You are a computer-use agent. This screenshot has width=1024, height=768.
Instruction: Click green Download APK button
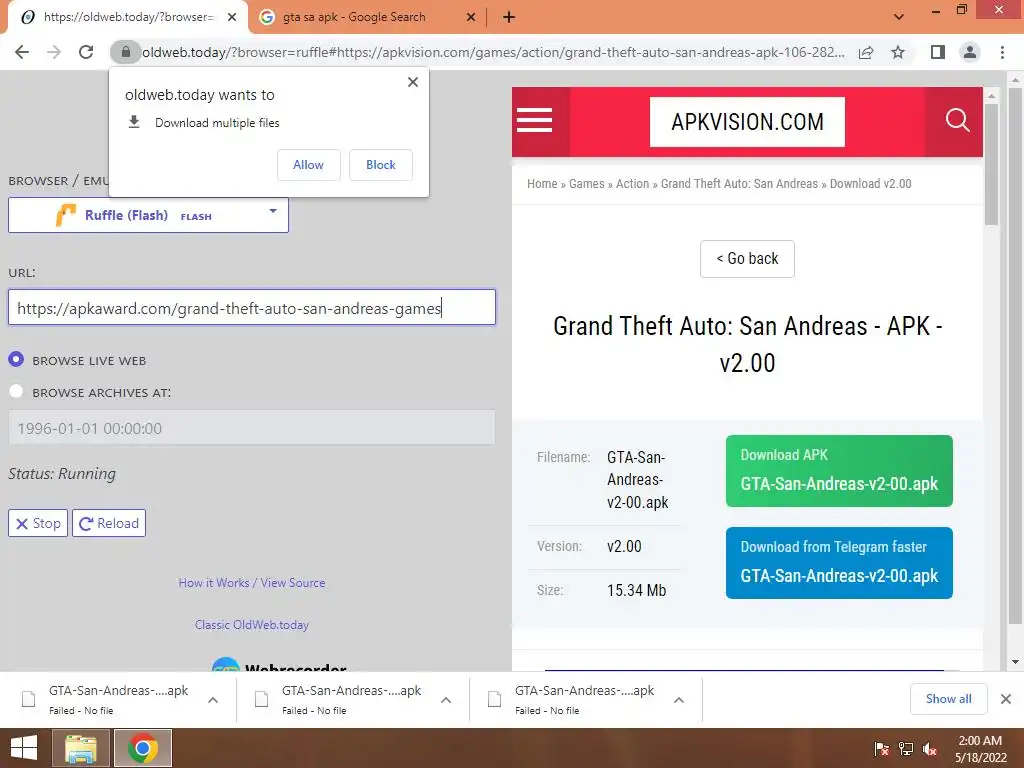coord(839,471)
